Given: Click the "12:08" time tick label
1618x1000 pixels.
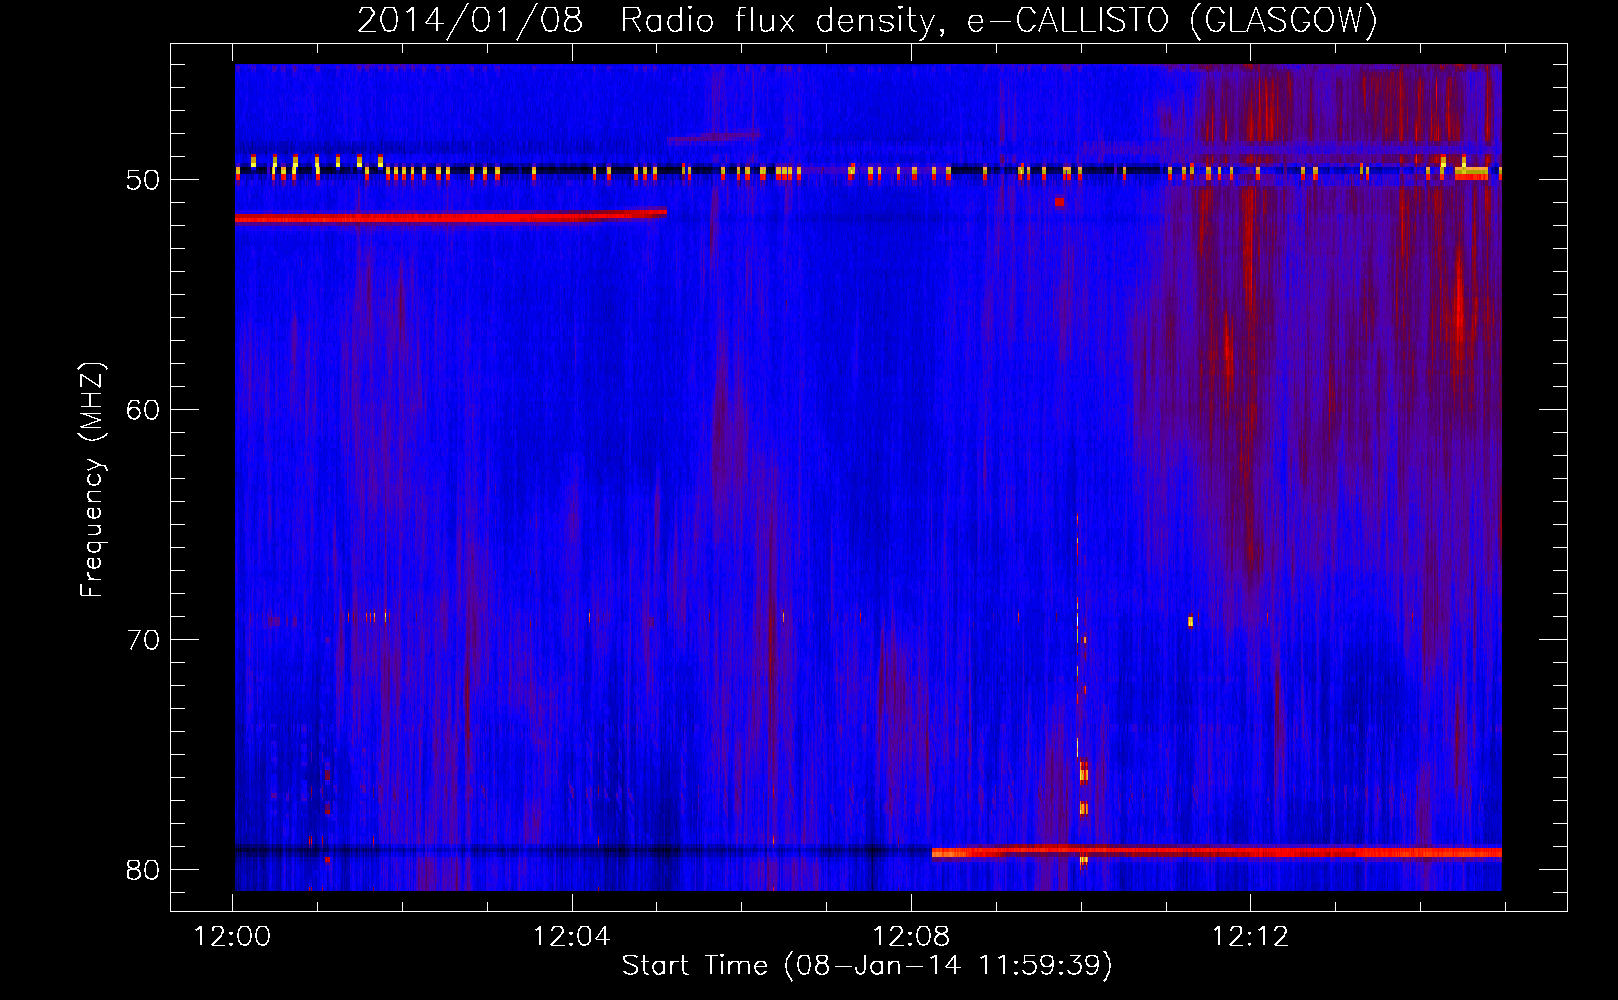Looking at the screenshot, I should pos(911,937).
